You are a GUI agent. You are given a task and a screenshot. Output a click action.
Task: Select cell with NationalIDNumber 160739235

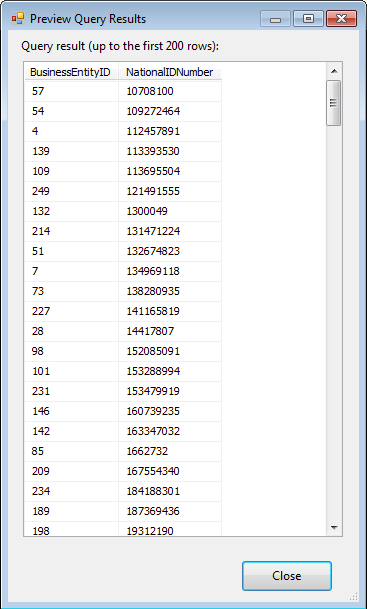coord(170,411)
